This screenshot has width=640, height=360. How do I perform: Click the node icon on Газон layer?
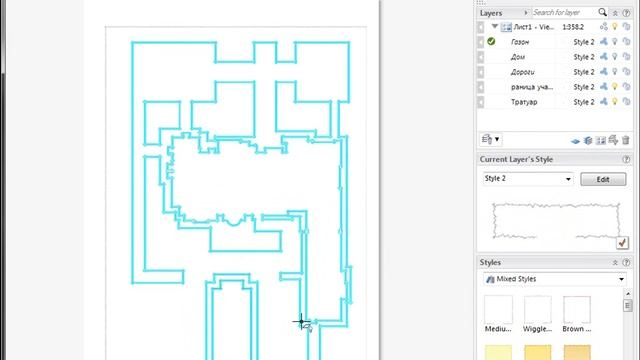pos(604,42)
